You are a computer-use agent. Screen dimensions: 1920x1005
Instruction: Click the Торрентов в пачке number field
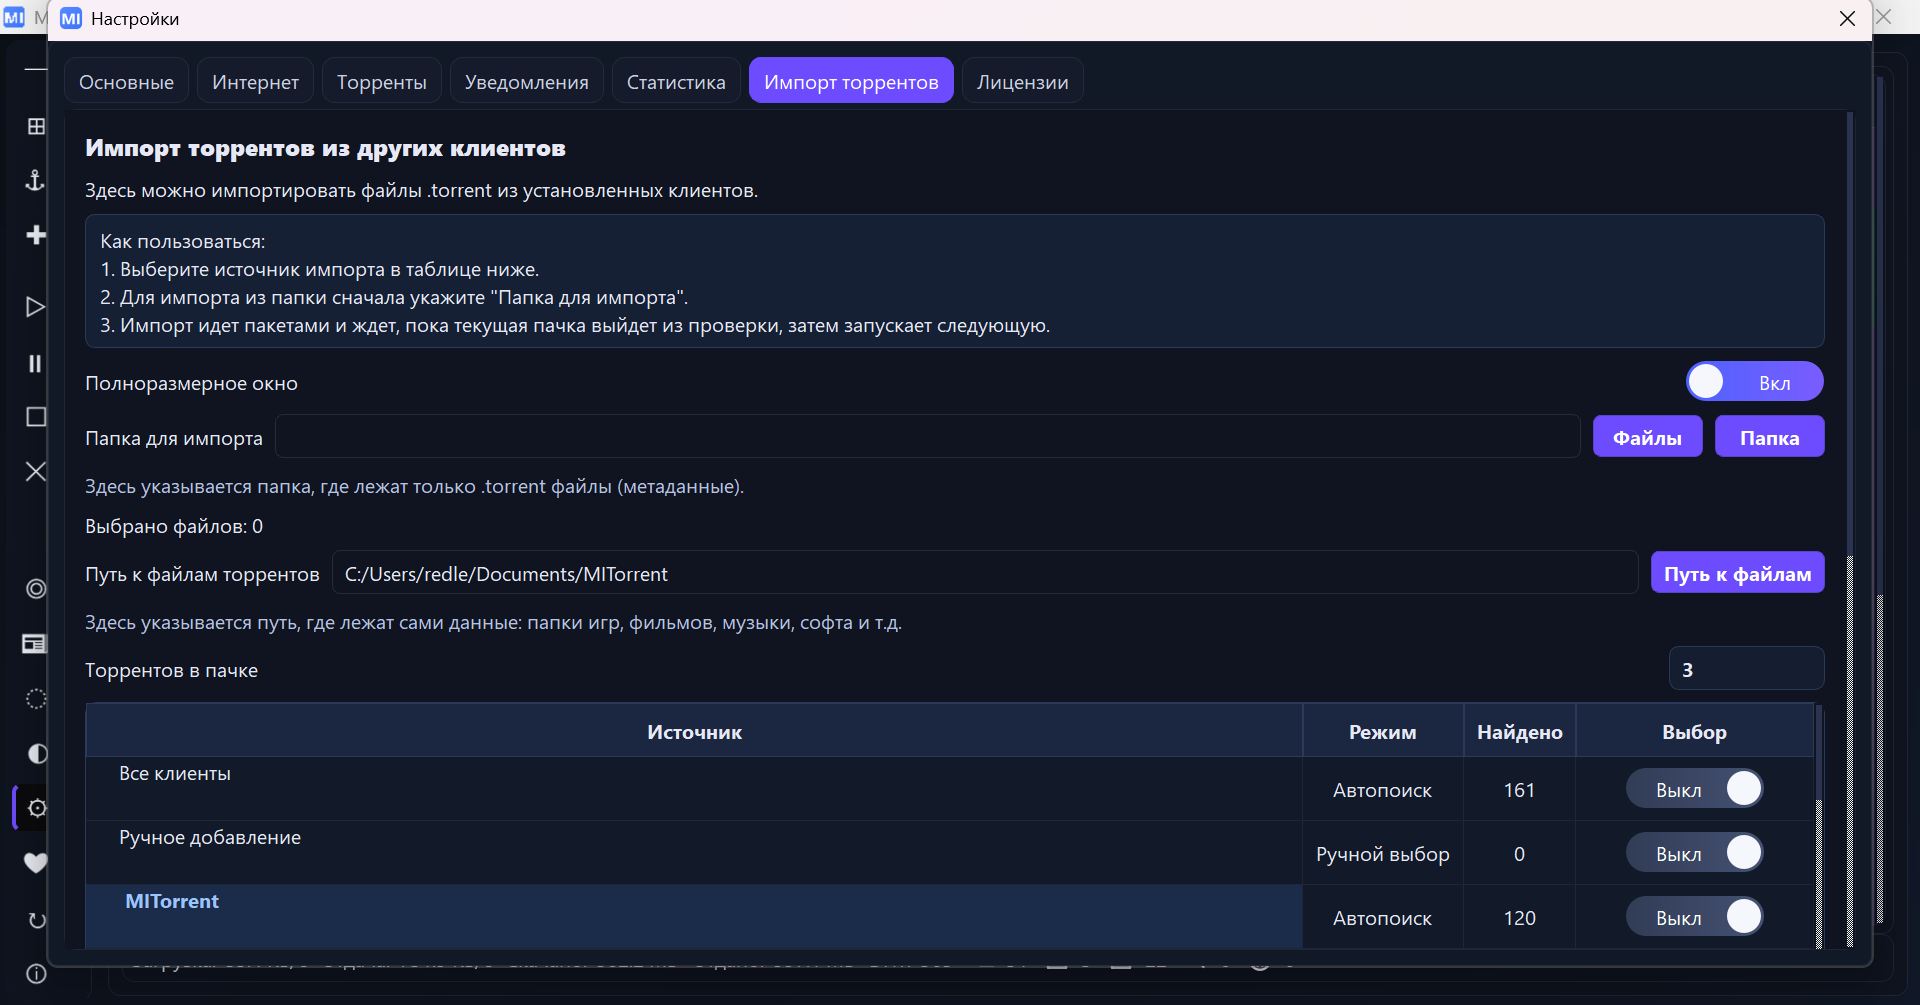pyautogui.click(x=1745, y=669)
